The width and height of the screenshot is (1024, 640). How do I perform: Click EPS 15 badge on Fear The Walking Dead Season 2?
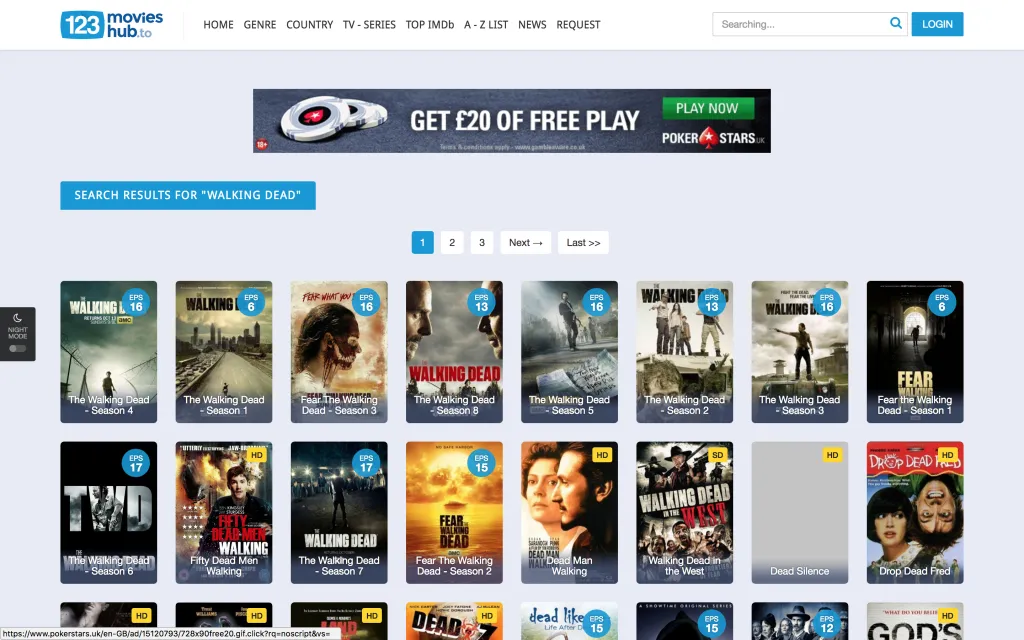[481, 463]
